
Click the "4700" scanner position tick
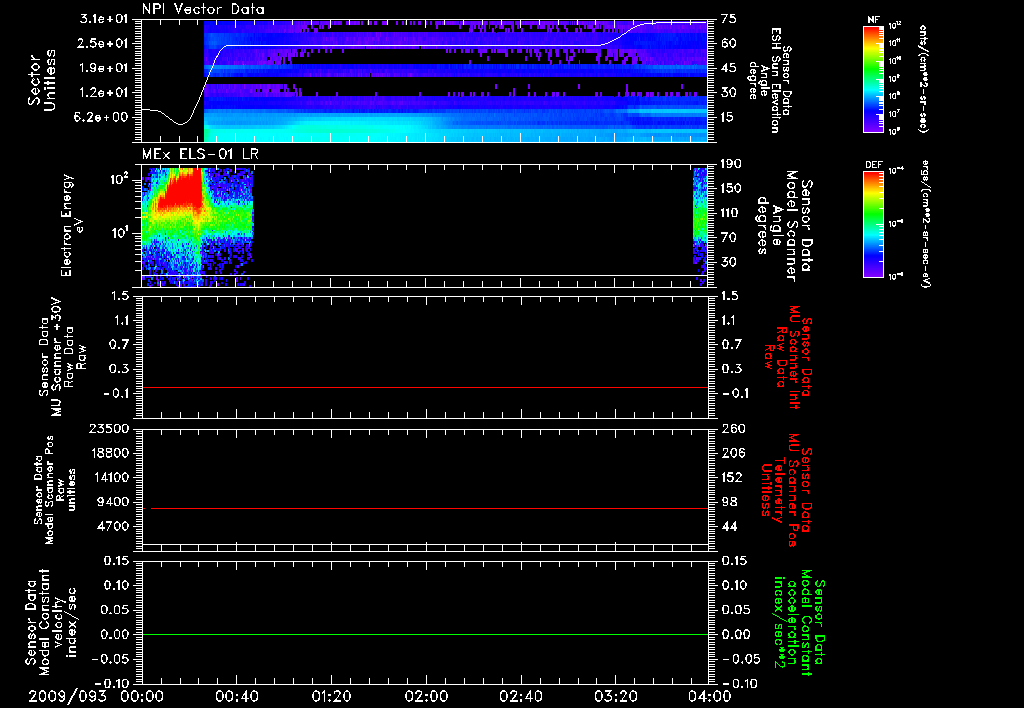pyautogui.click(x=113, y=526)
